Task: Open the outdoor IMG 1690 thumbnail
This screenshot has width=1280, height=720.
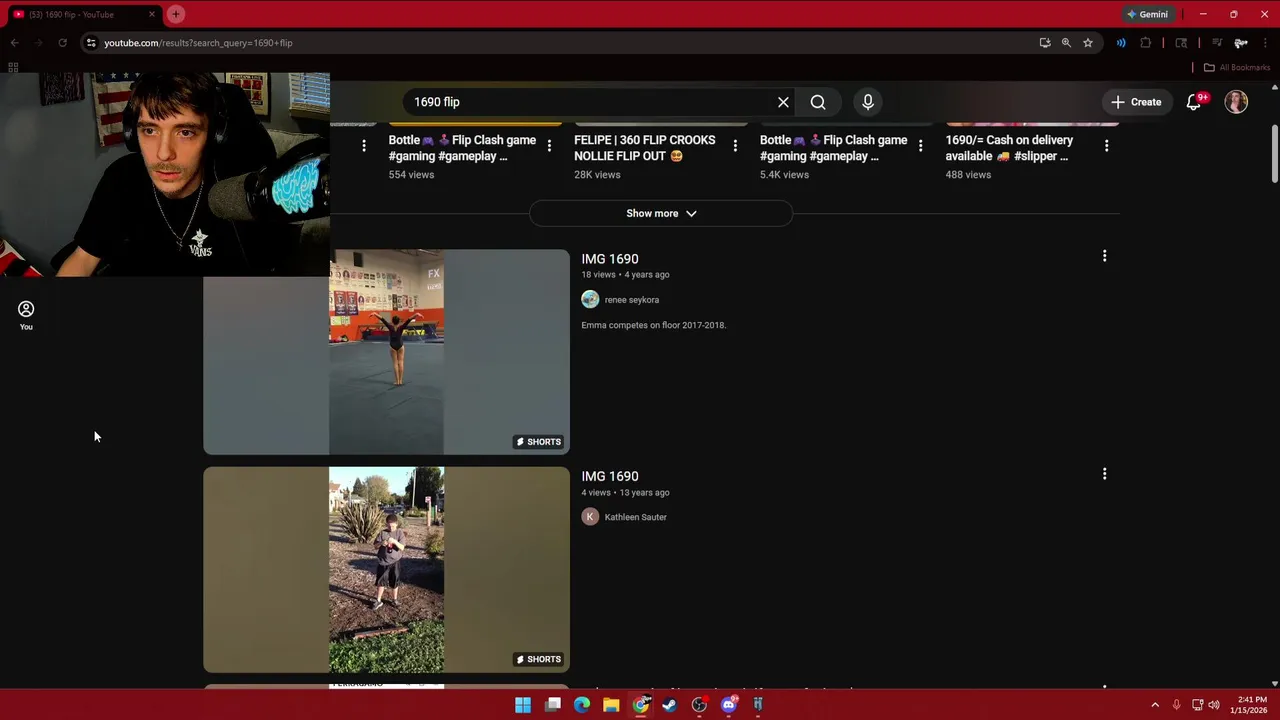Action: [x=386, y=570]
